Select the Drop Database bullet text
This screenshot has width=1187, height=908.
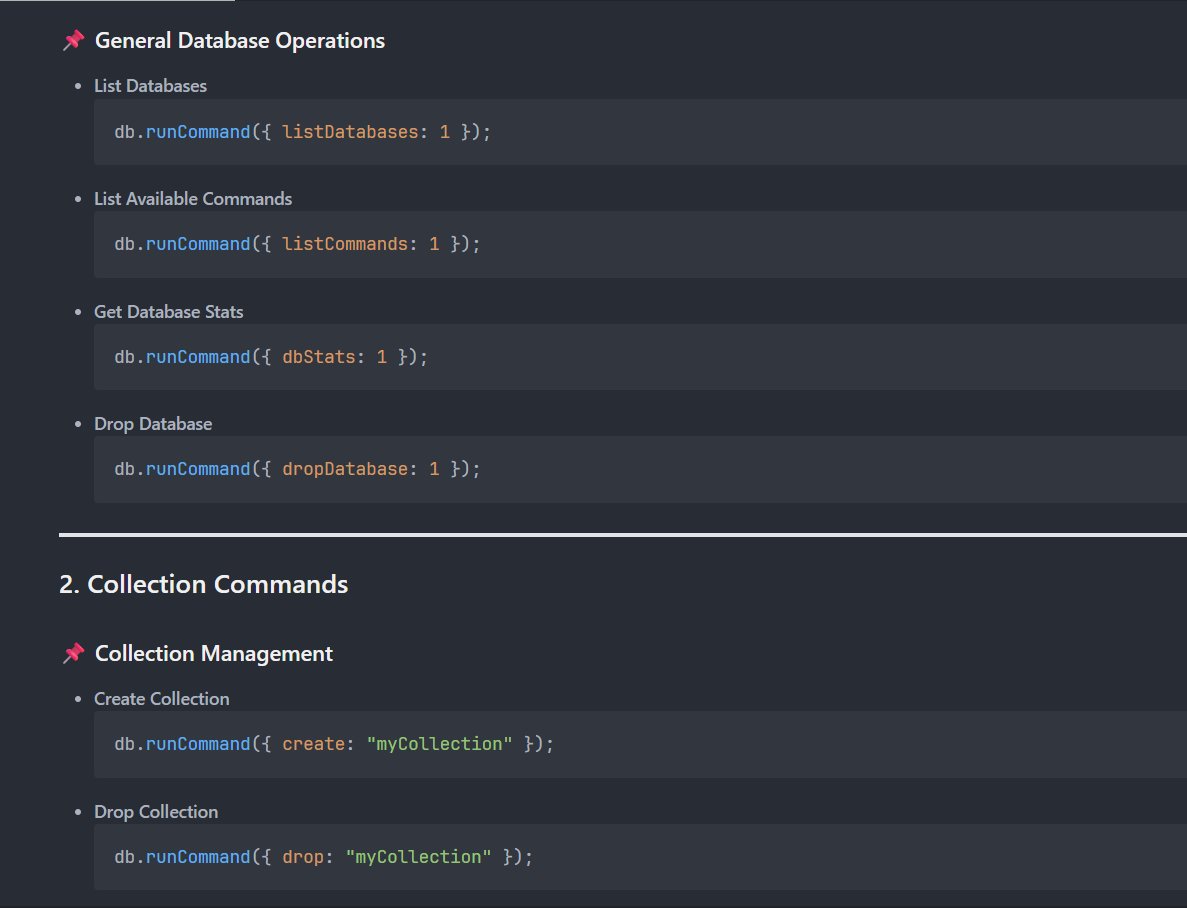tap(153, 423)
